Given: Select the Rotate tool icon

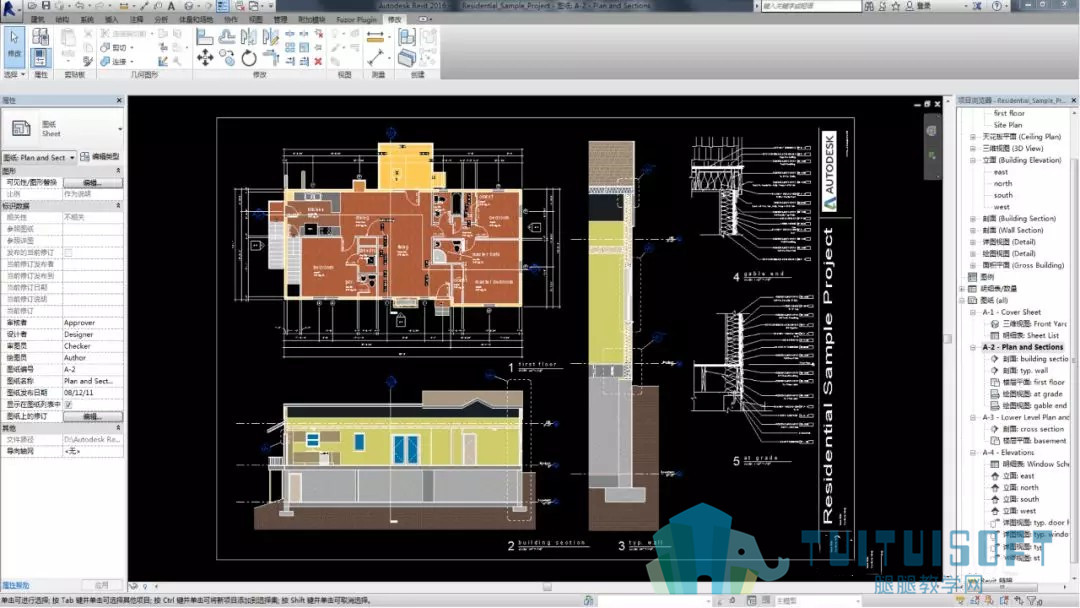Looking at the screenshot, I should [x=249, y=59].
